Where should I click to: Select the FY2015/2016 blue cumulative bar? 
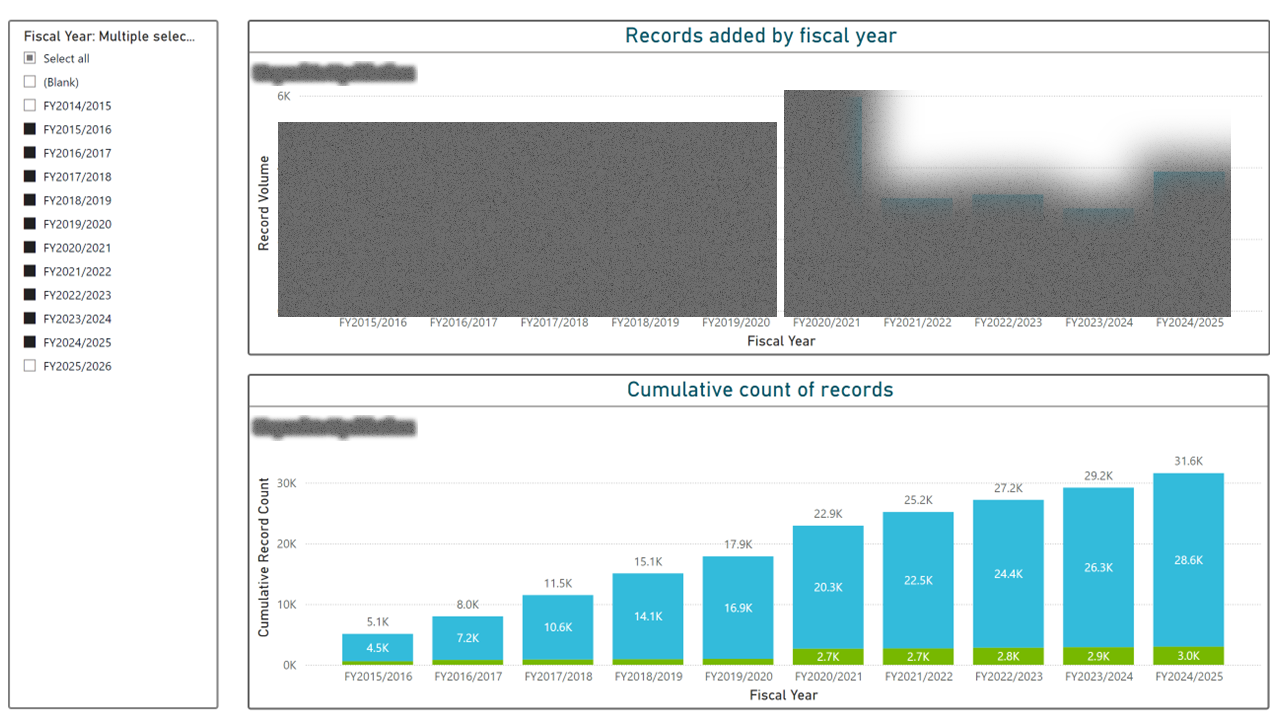click(377, 647)
